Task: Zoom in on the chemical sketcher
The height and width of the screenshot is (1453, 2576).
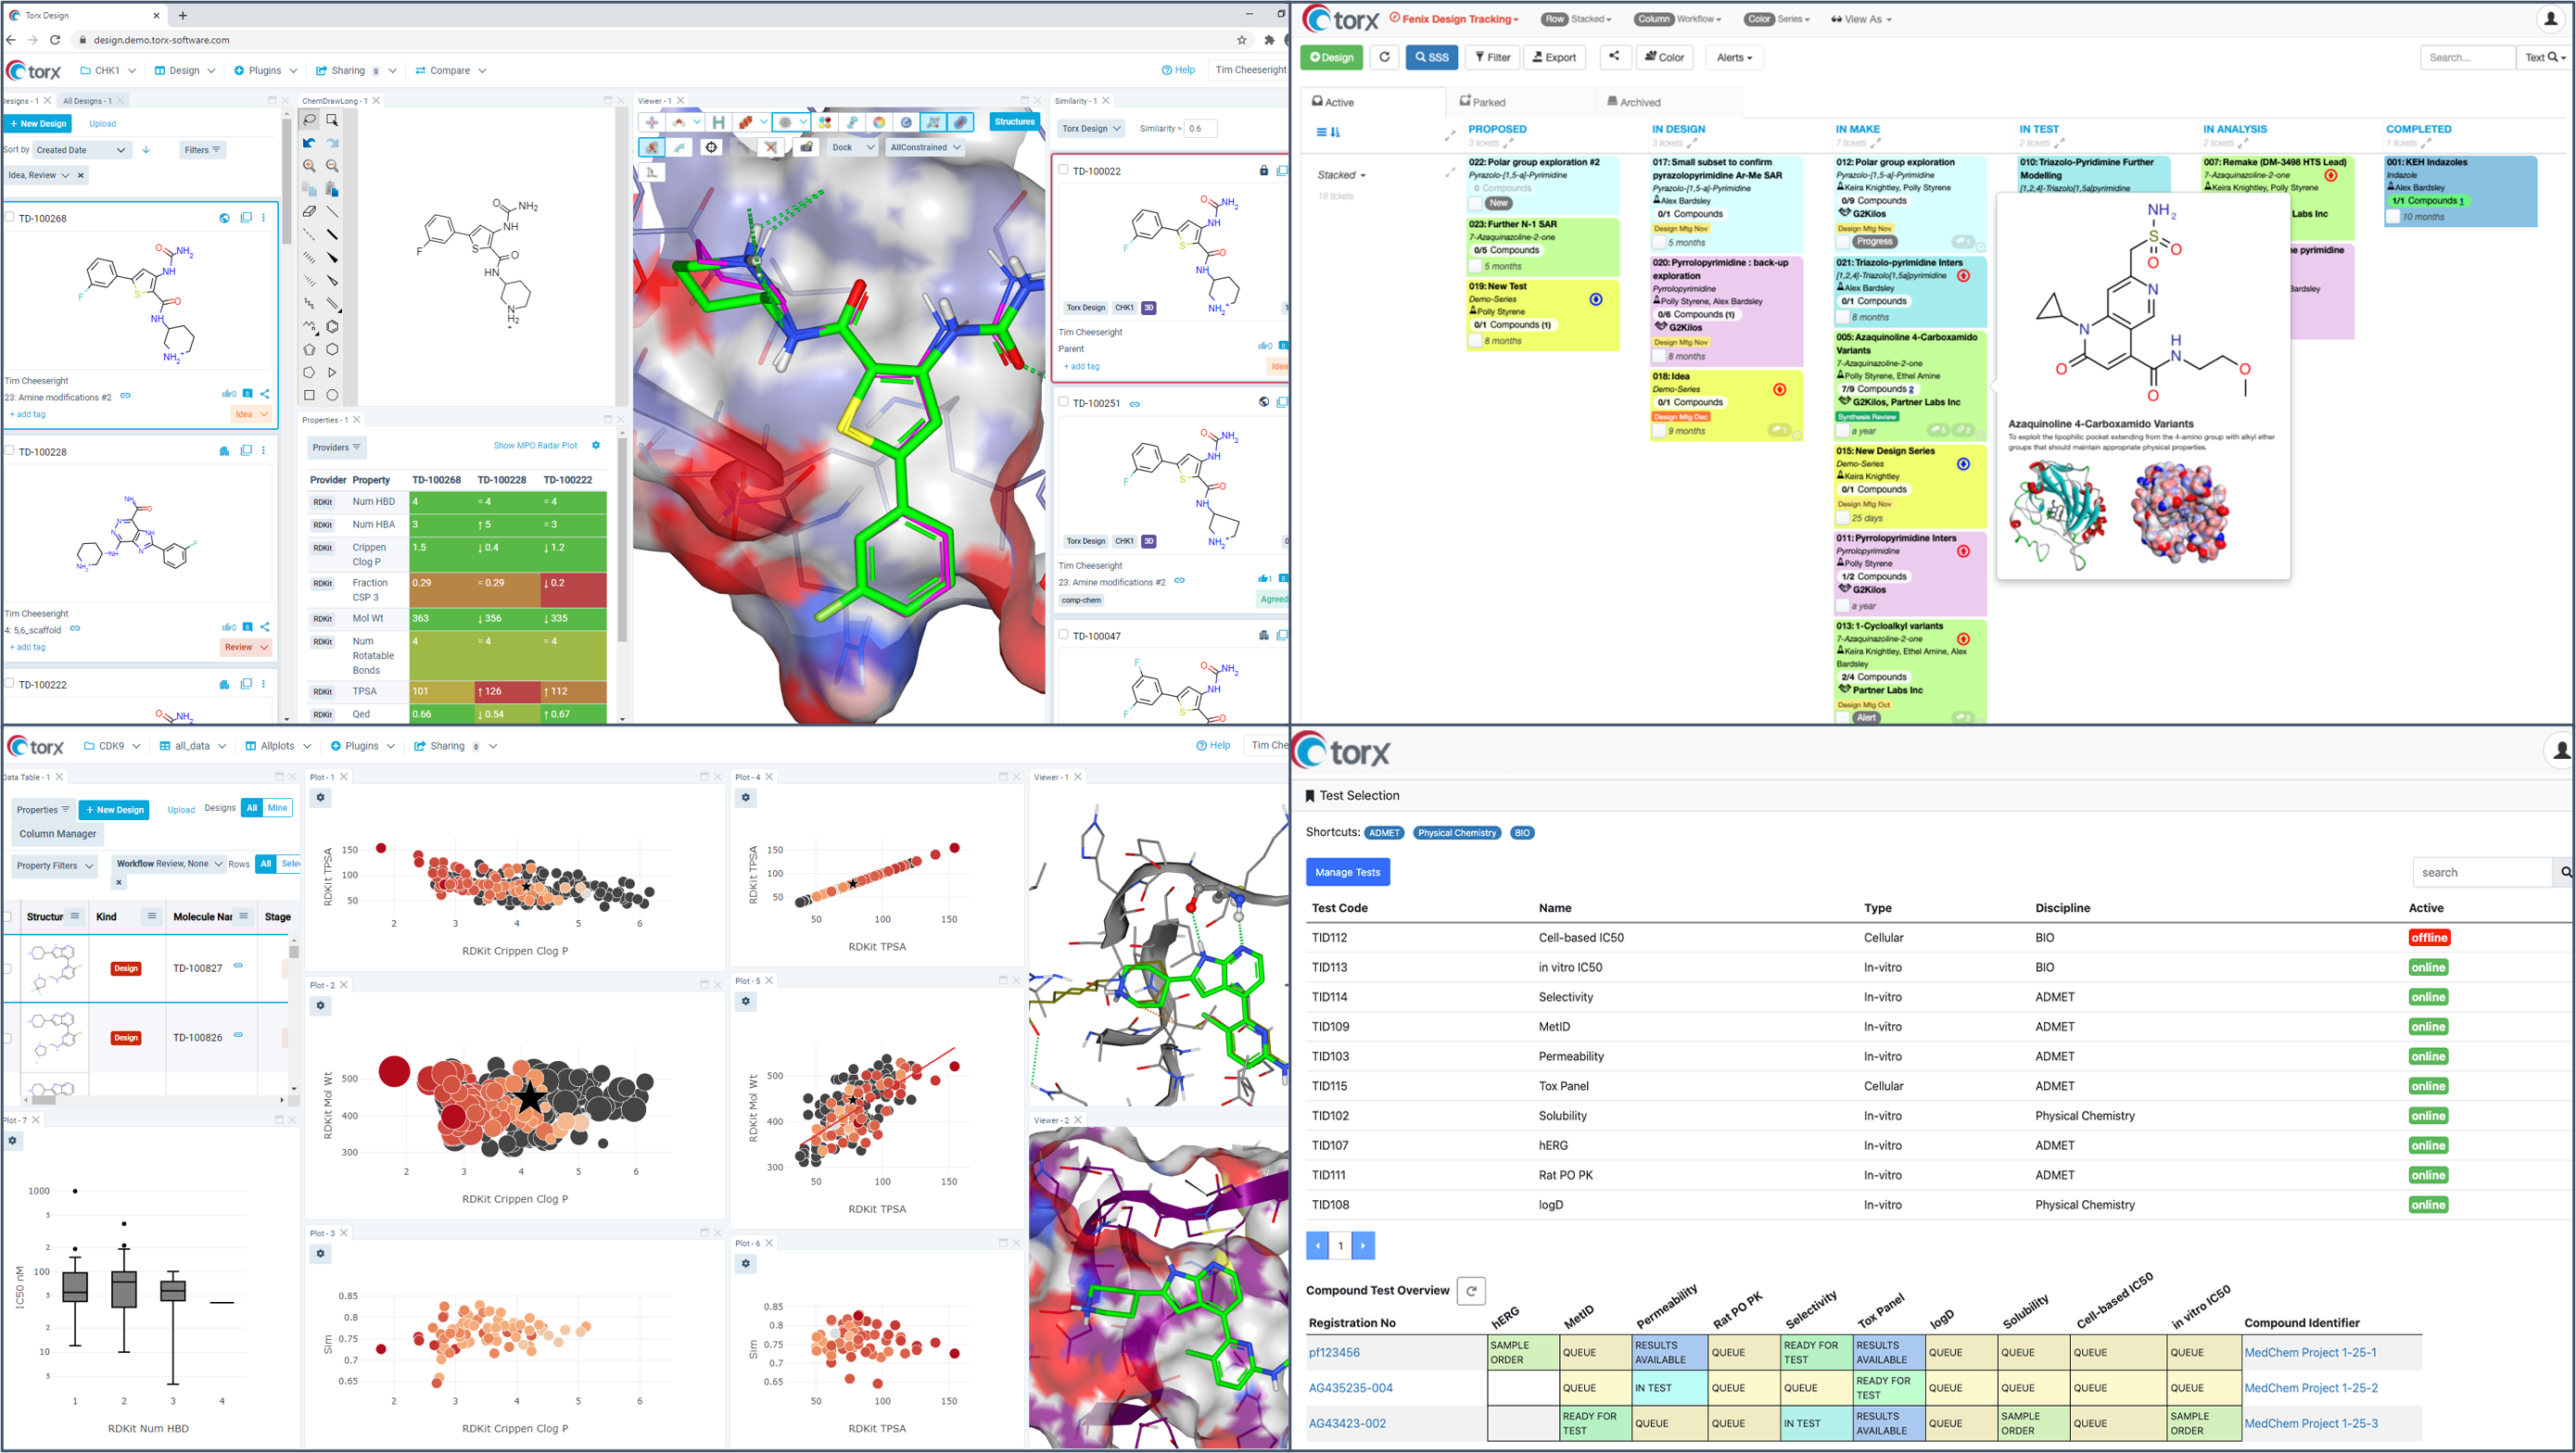Action: tap(309, 166)
